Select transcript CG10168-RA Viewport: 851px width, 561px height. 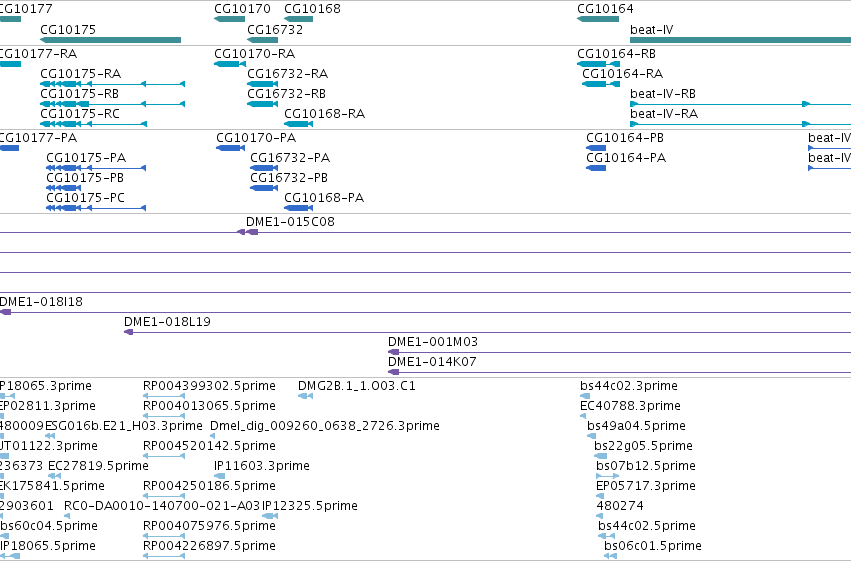point(299,124)
